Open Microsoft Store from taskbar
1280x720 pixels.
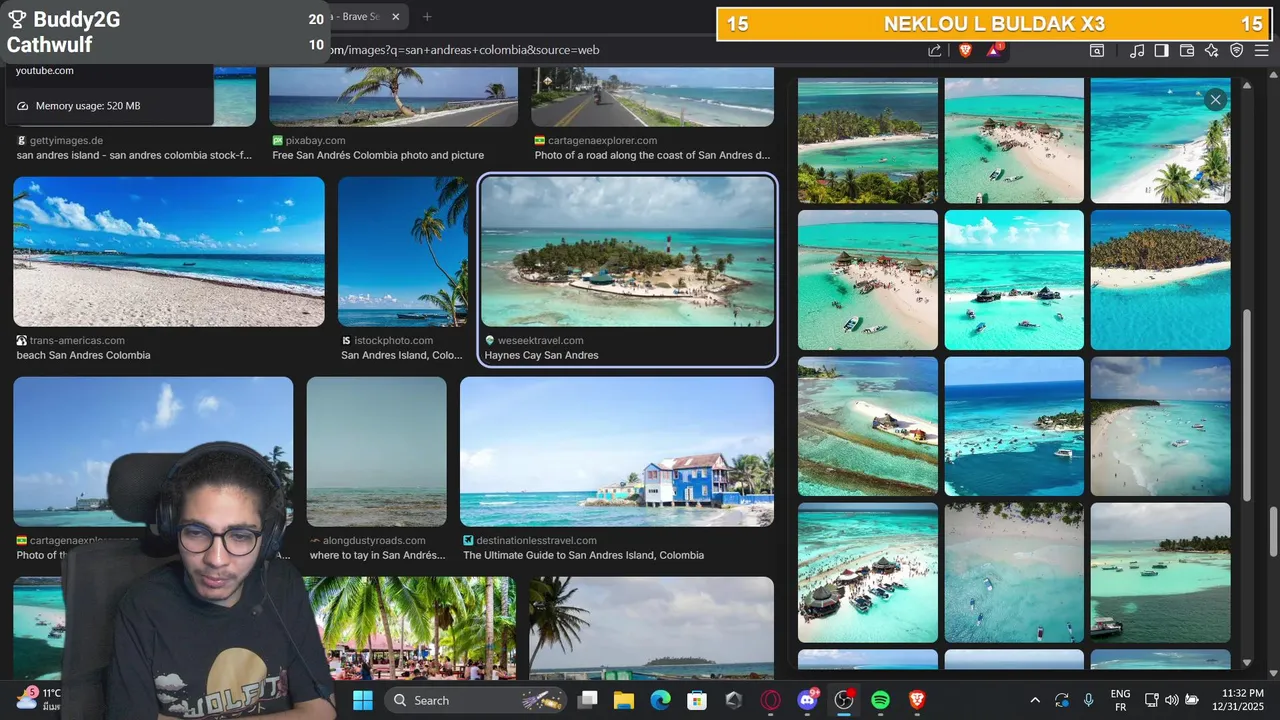pos(697,700)
